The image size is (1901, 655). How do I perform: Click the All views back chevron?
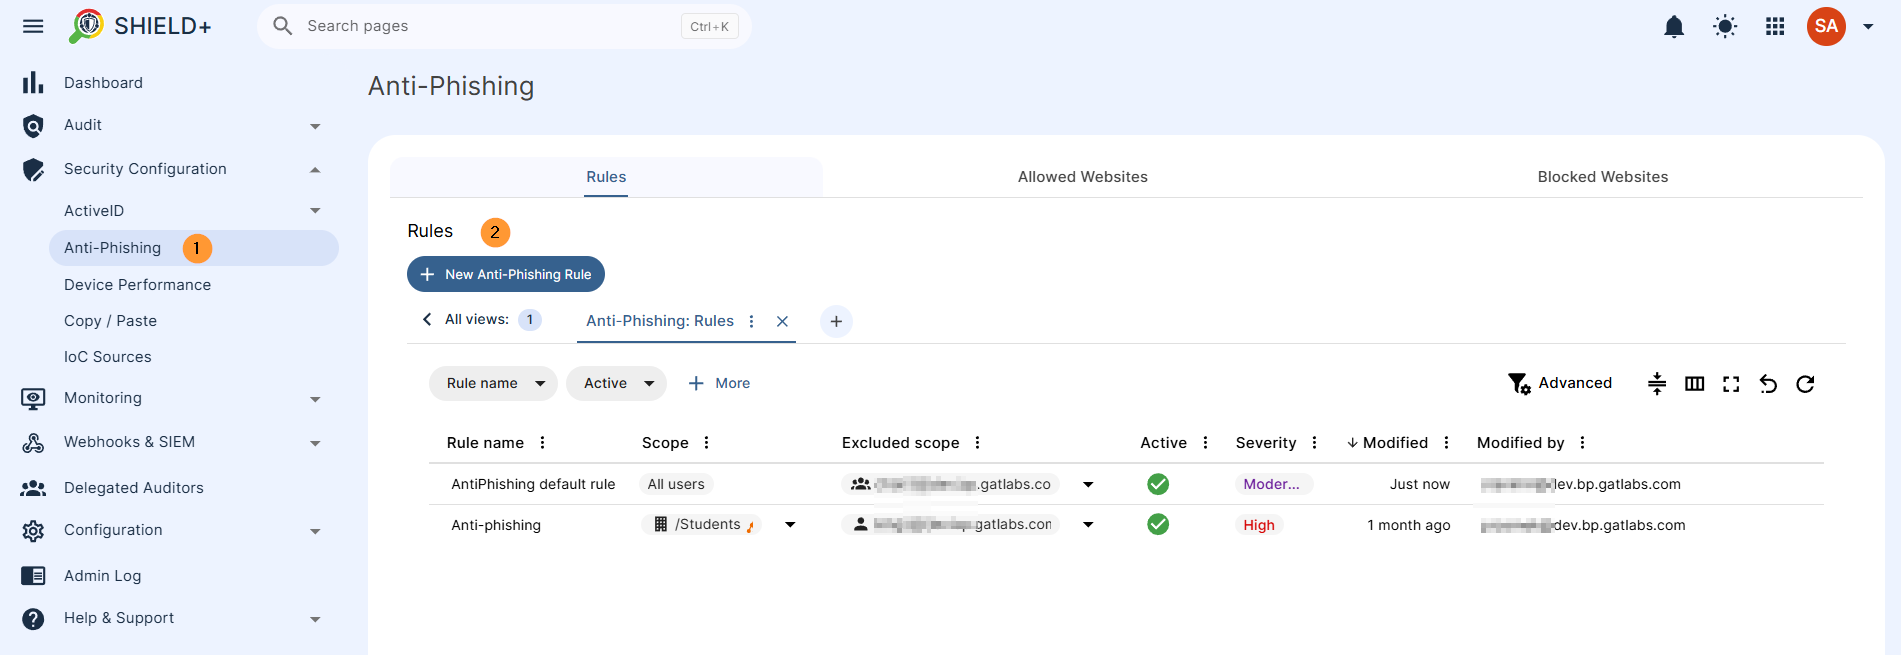pyautogui.click(x=427, y=319)
